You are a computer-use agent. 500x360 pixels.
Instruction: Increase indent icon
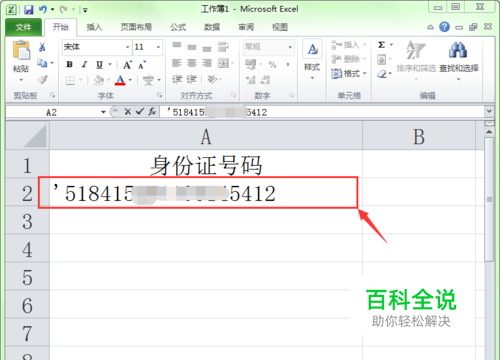(x=191, y=79)
